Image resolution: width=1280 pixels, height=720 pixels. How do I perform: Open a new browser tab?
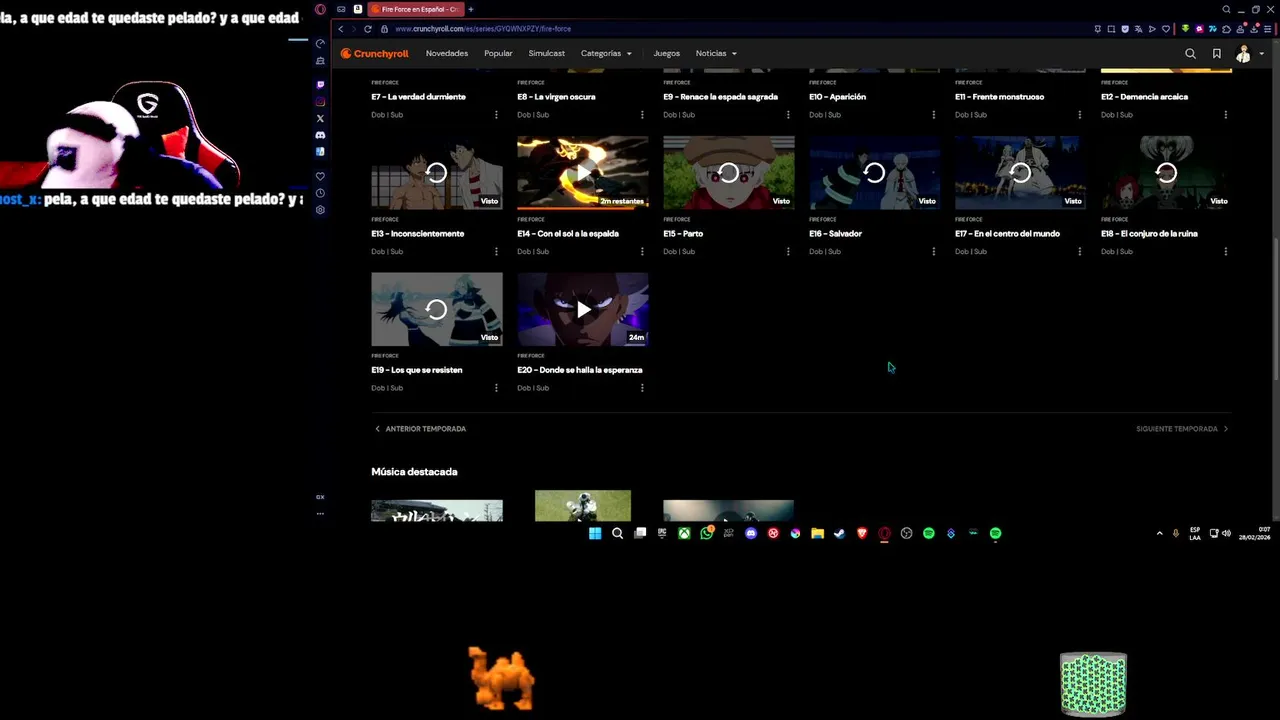pos(471,9)
